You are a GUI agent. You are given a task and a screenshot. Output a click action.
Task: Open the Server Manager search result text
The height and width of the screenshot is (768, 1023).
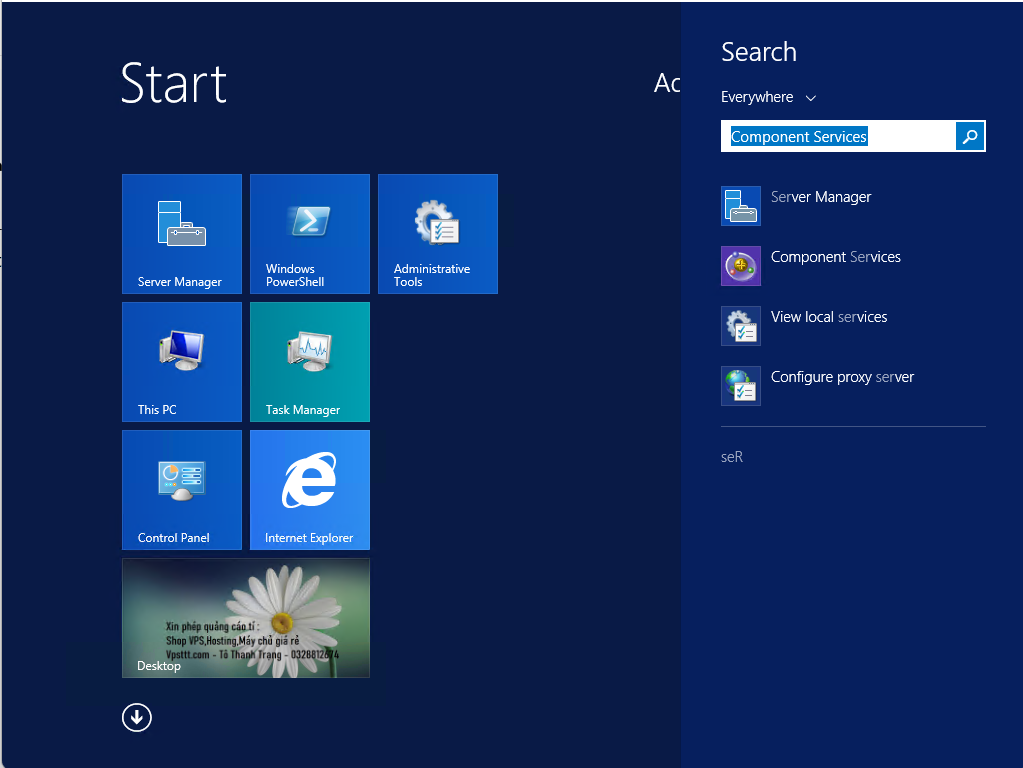pos(821,197)
